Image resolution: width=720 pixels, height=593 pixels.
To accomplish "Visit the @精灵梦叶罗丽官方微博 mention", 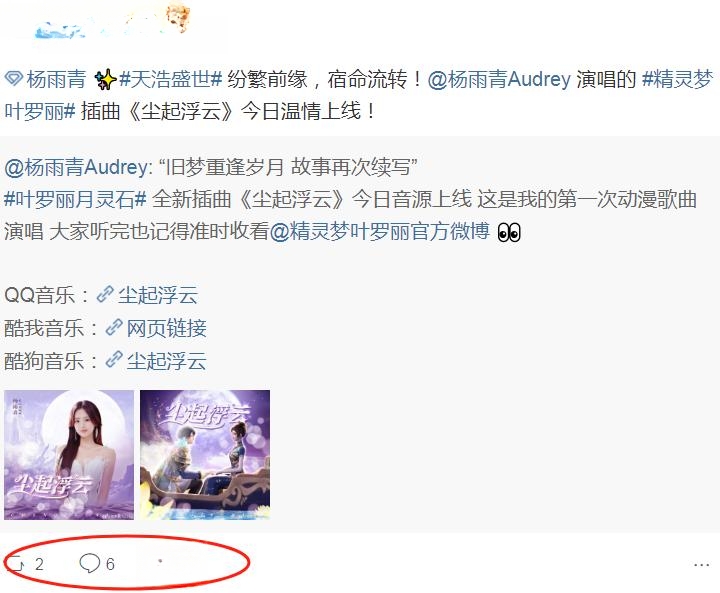I will click(x=380, y=231).
